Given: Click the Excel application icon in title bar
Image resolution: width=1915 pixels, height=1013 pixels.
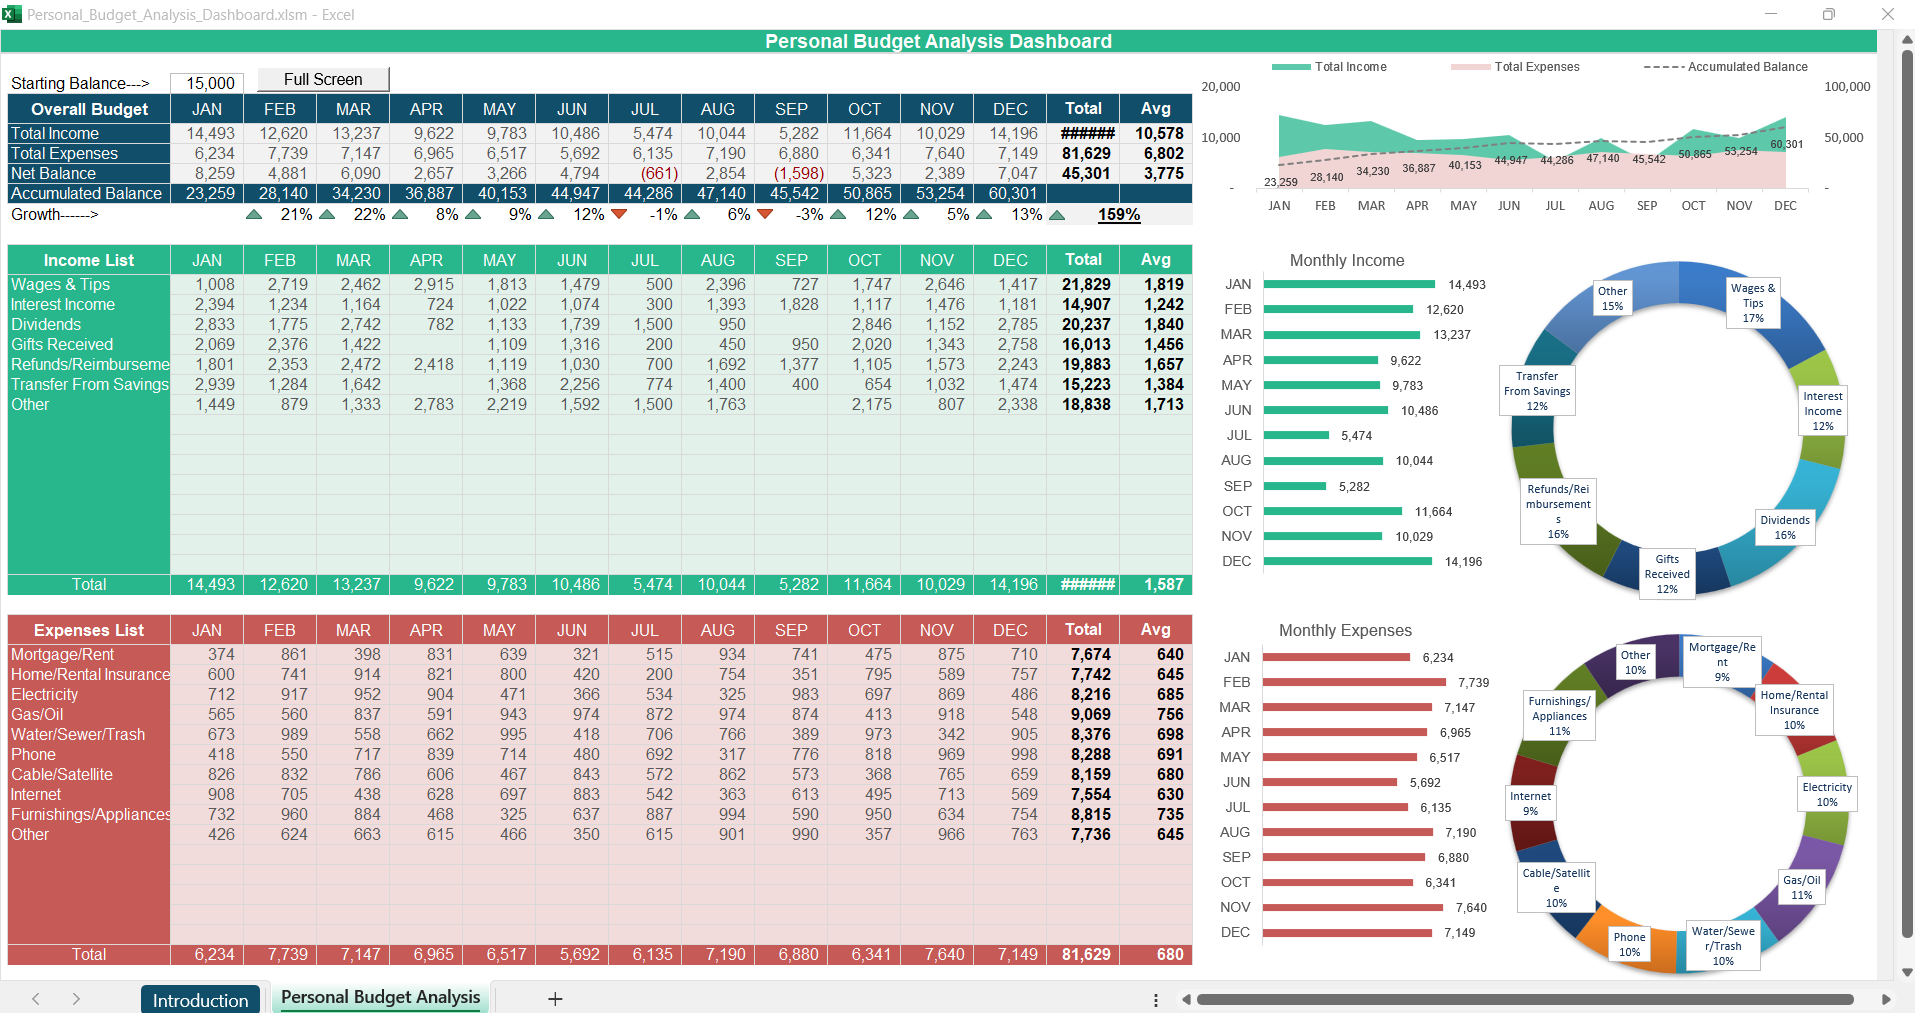Looking at the screenshot, I should click(12, 14).
